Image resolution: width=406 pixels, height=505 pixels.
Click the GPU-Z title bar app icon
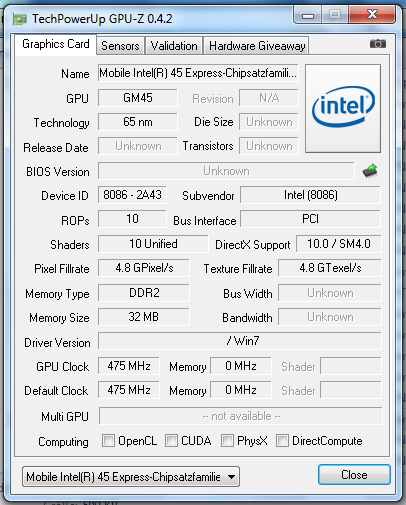19,19
